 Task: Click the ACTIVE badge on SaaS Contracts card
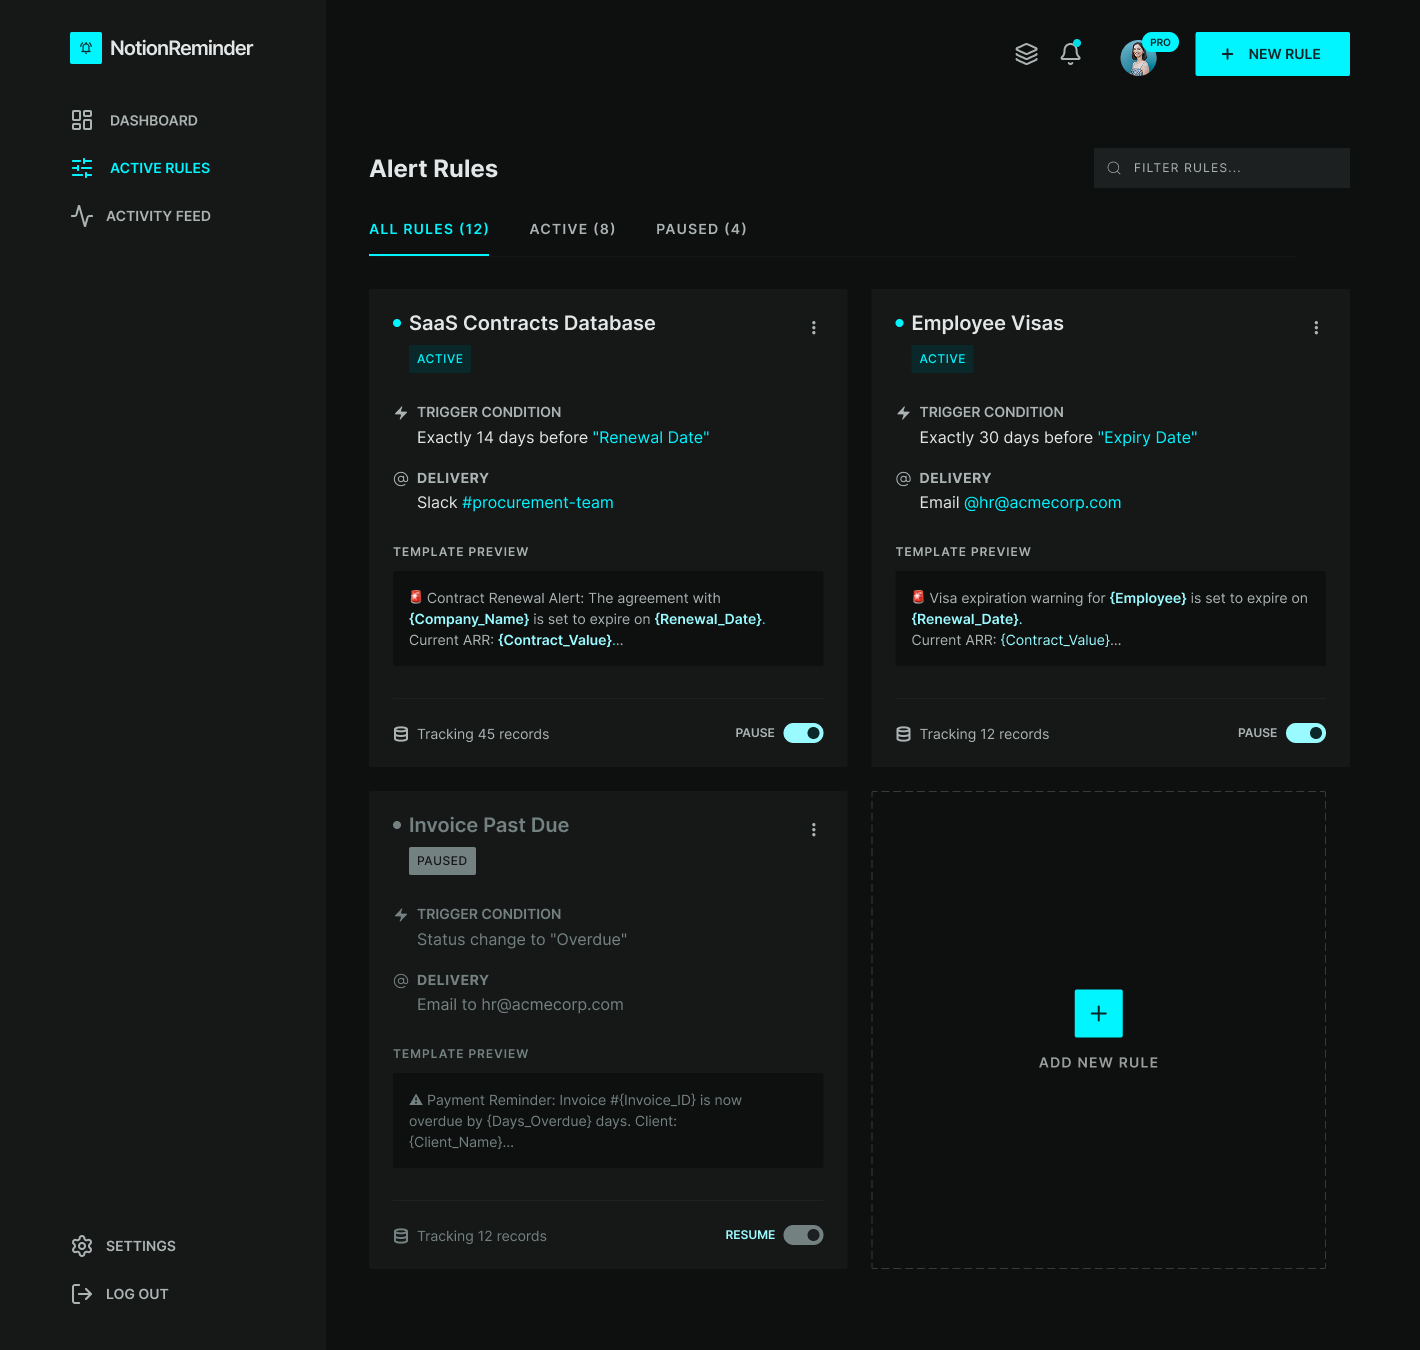[x=440, y=359]
